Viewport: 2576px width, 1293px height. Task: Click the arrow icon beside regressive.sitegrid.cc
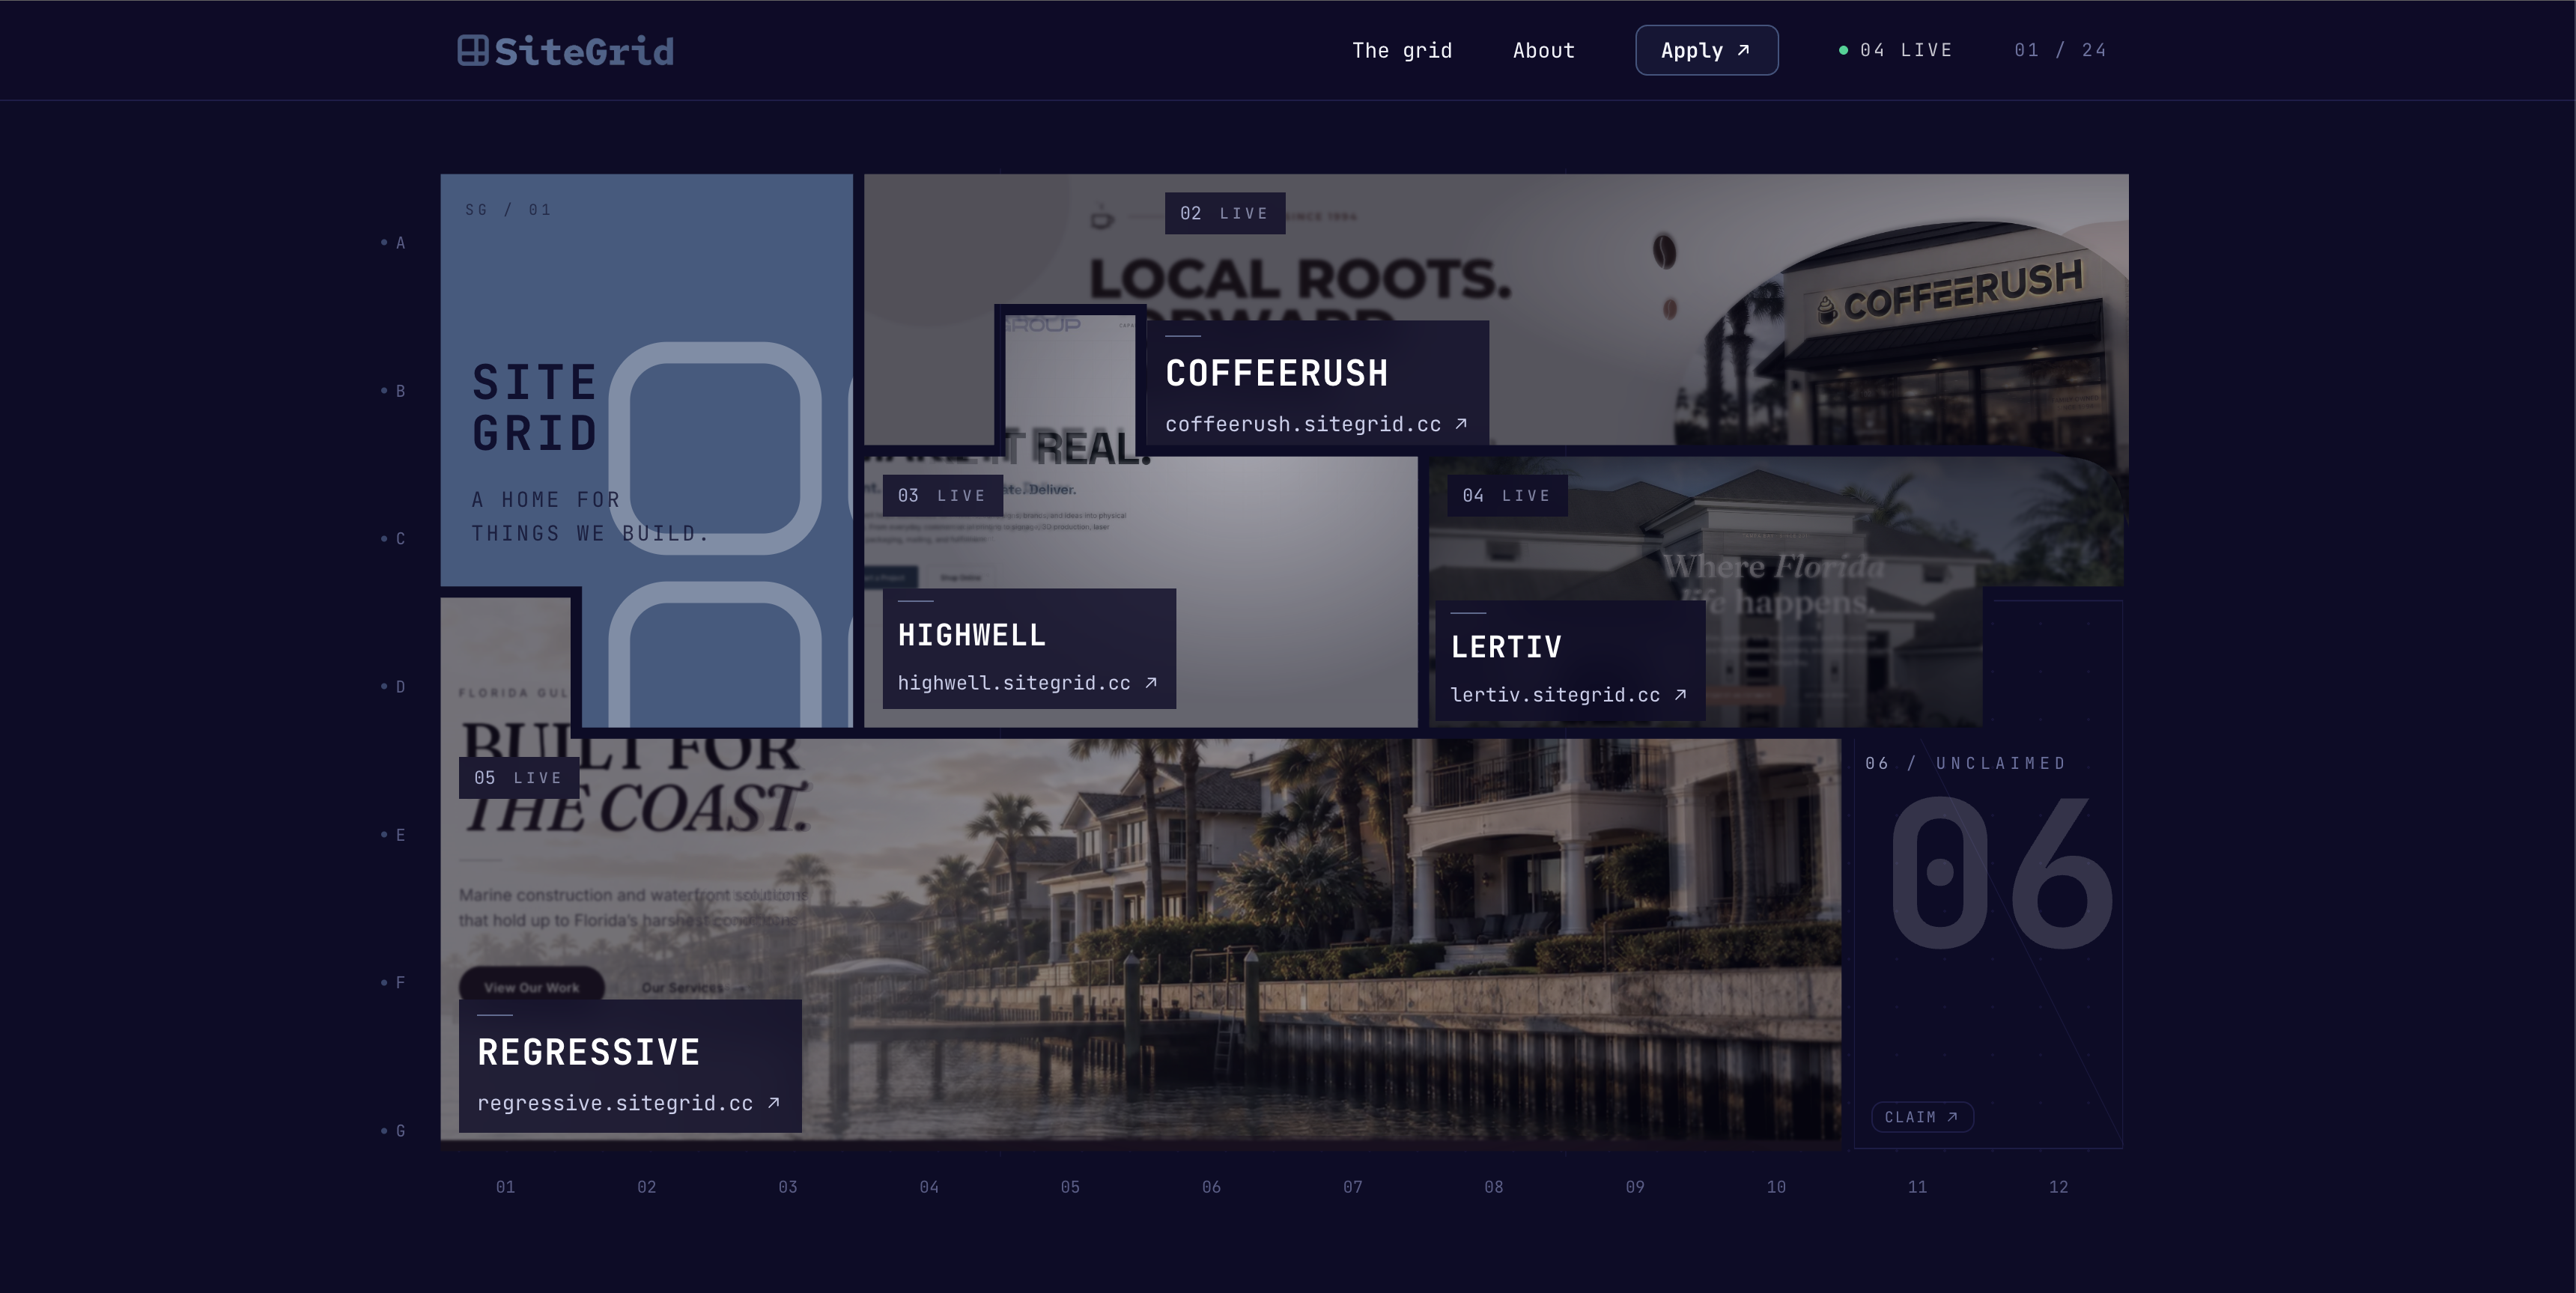pyautogui.click(x=773, y=1103)
